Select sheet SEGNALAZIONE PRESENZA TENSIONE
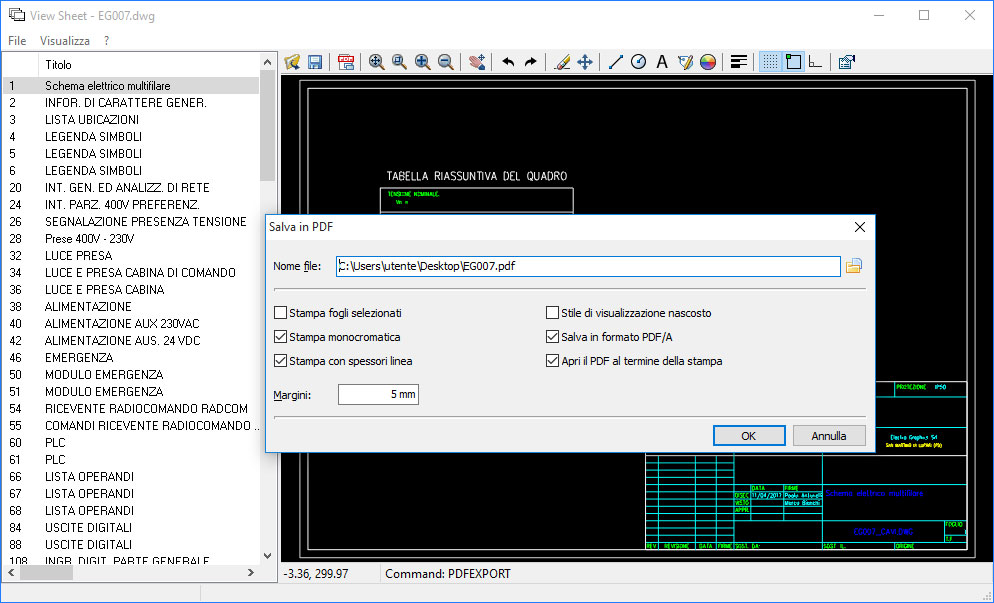Viewport: 994px width, 603px height. [131, 222]
